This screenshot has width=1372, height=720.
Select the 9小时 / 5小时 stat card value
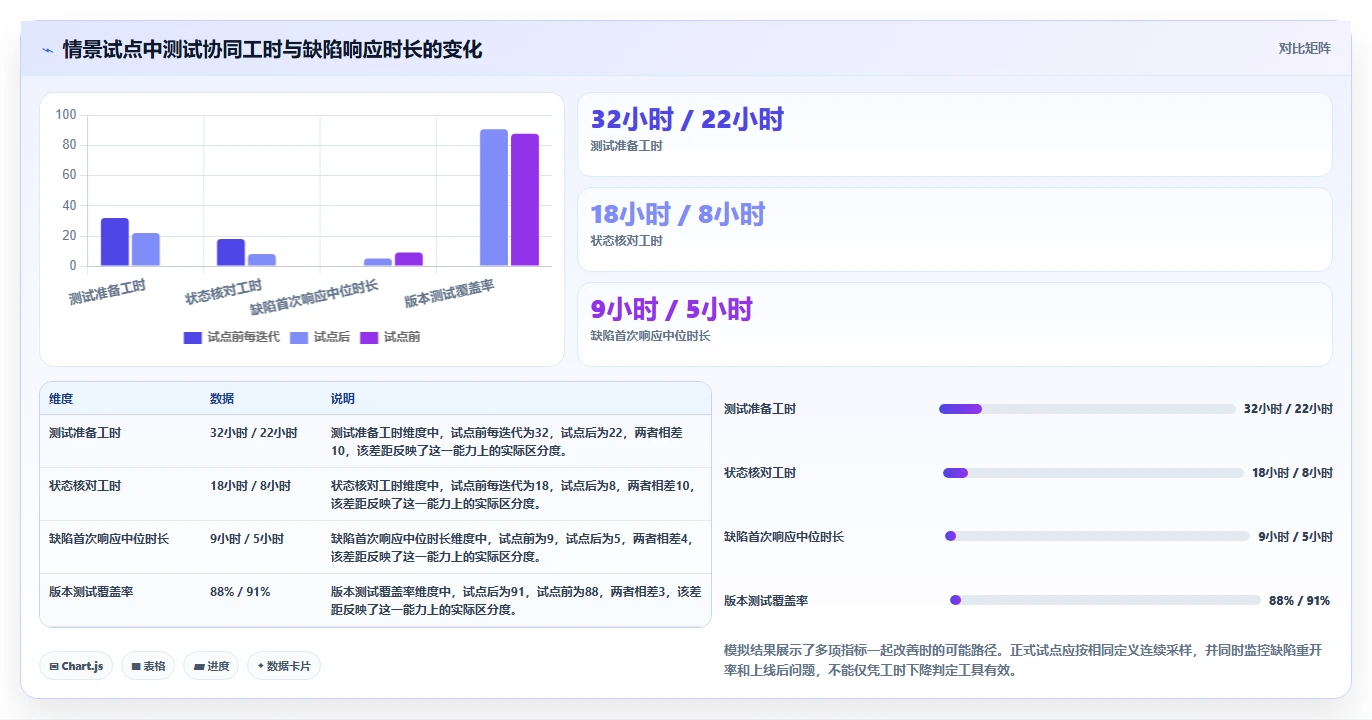(671, 310)
